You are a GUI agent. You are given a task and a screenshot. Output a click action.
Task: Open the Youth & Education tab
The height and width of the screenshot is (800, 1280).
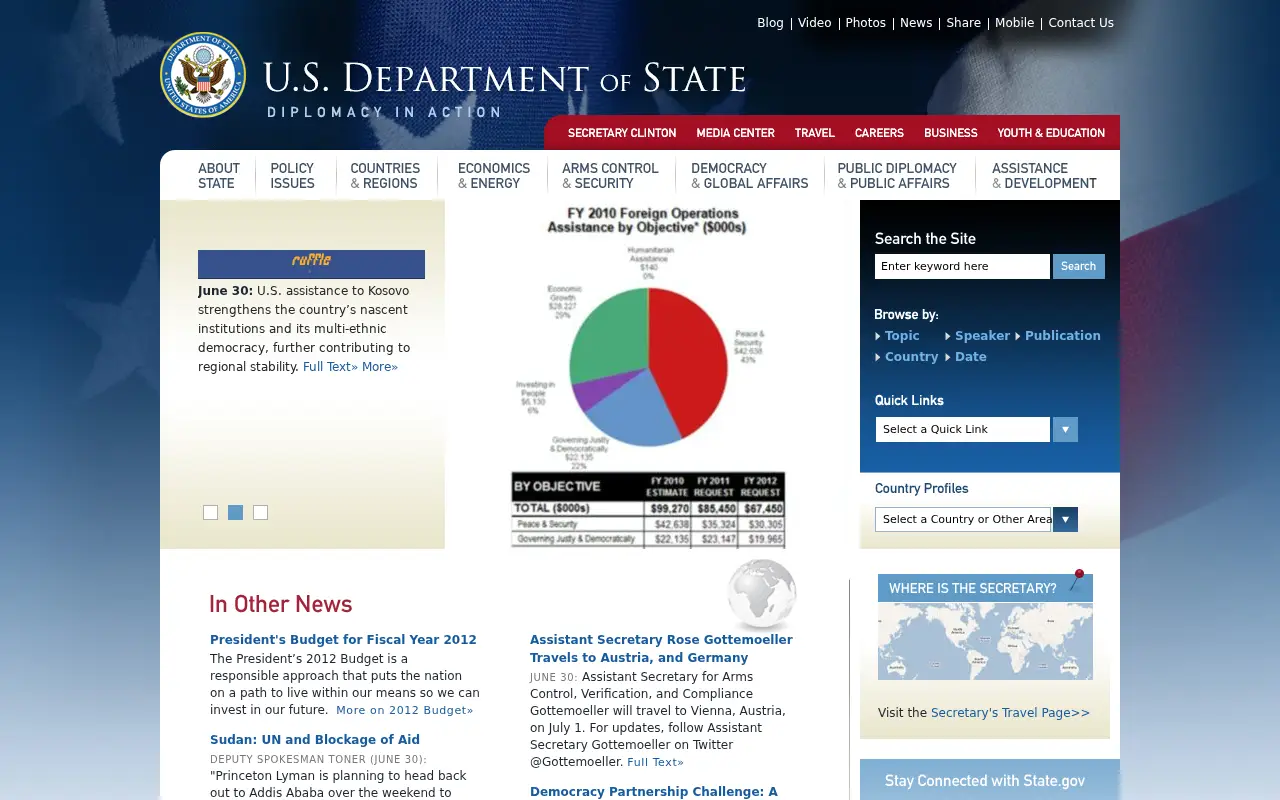pos(1051,133)
